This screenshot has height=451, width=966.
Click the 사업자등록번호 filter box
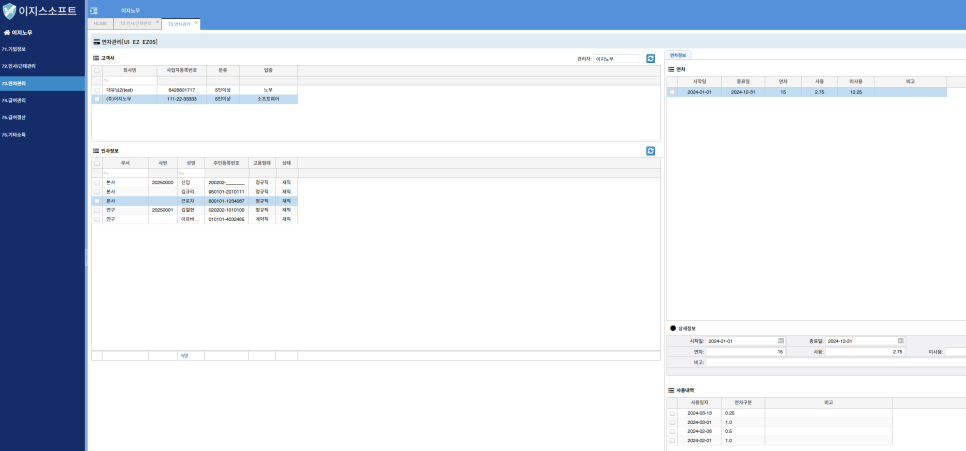tap(182, 81)
